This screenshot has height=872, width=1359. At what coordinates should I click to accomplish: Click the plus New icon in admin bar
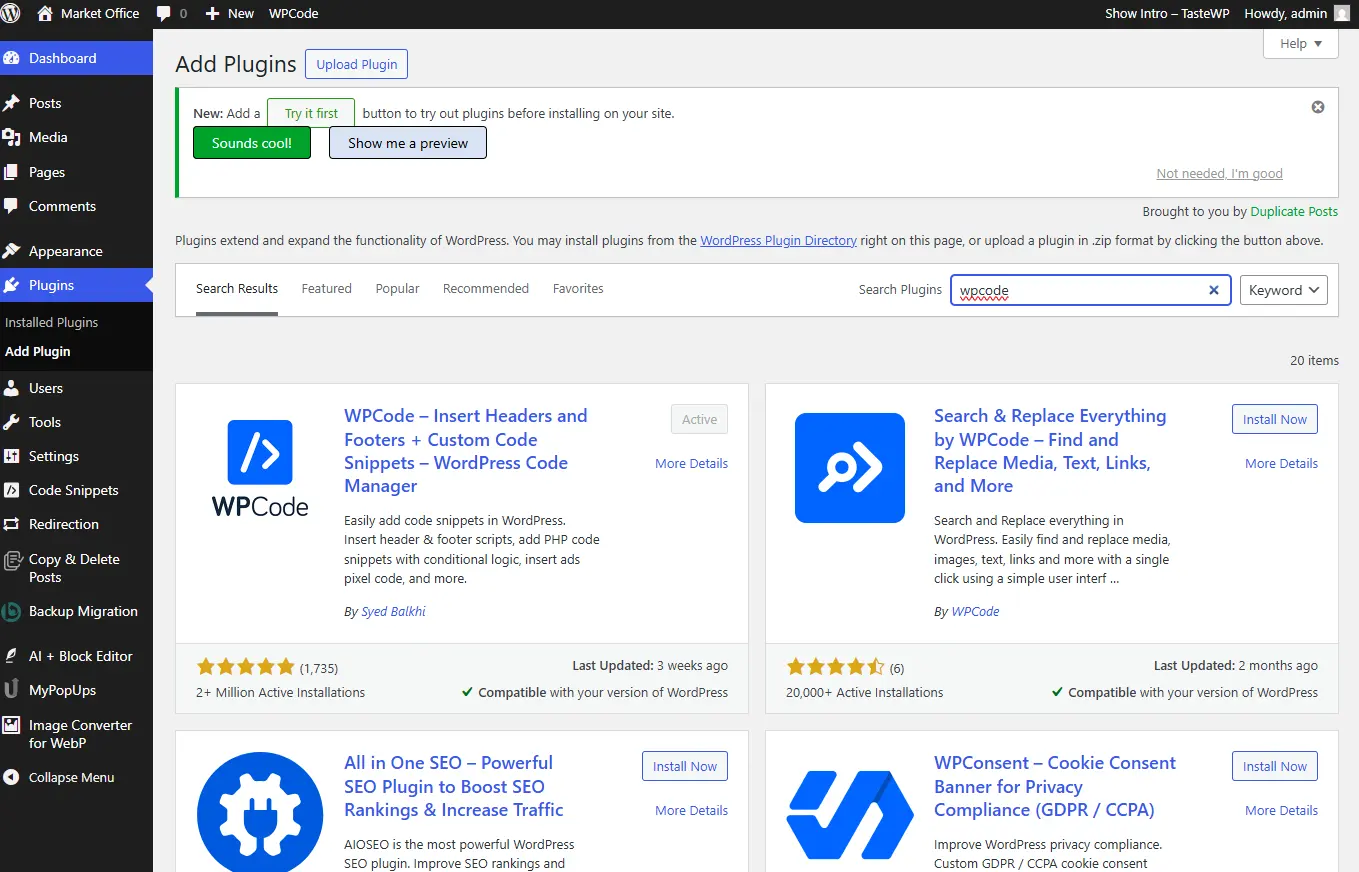pyautogui.click(x=212, y=14)
